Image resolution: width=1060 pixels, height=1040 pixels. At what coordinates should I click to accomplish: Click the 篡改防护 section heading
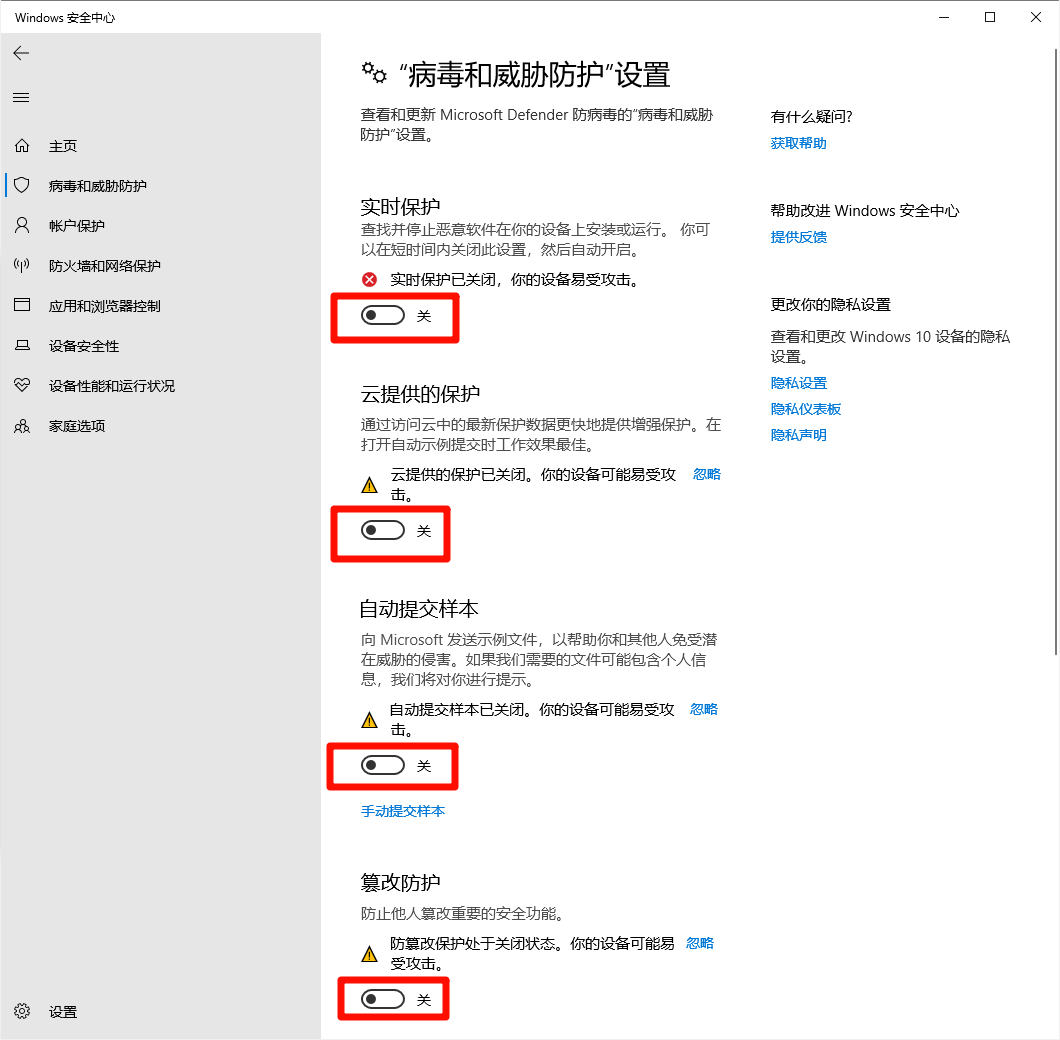(400, 882)
